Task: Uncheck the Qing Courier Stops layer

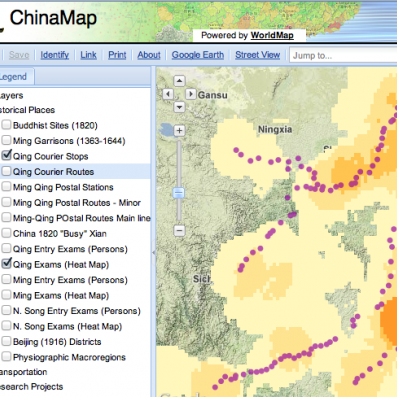Action: [6, 155]
